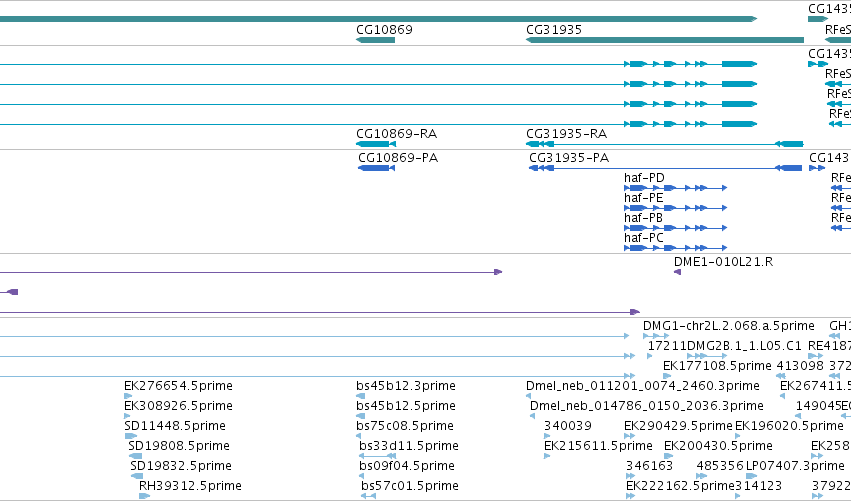Select the CG31935-RA transcript label

coord(566,134)
